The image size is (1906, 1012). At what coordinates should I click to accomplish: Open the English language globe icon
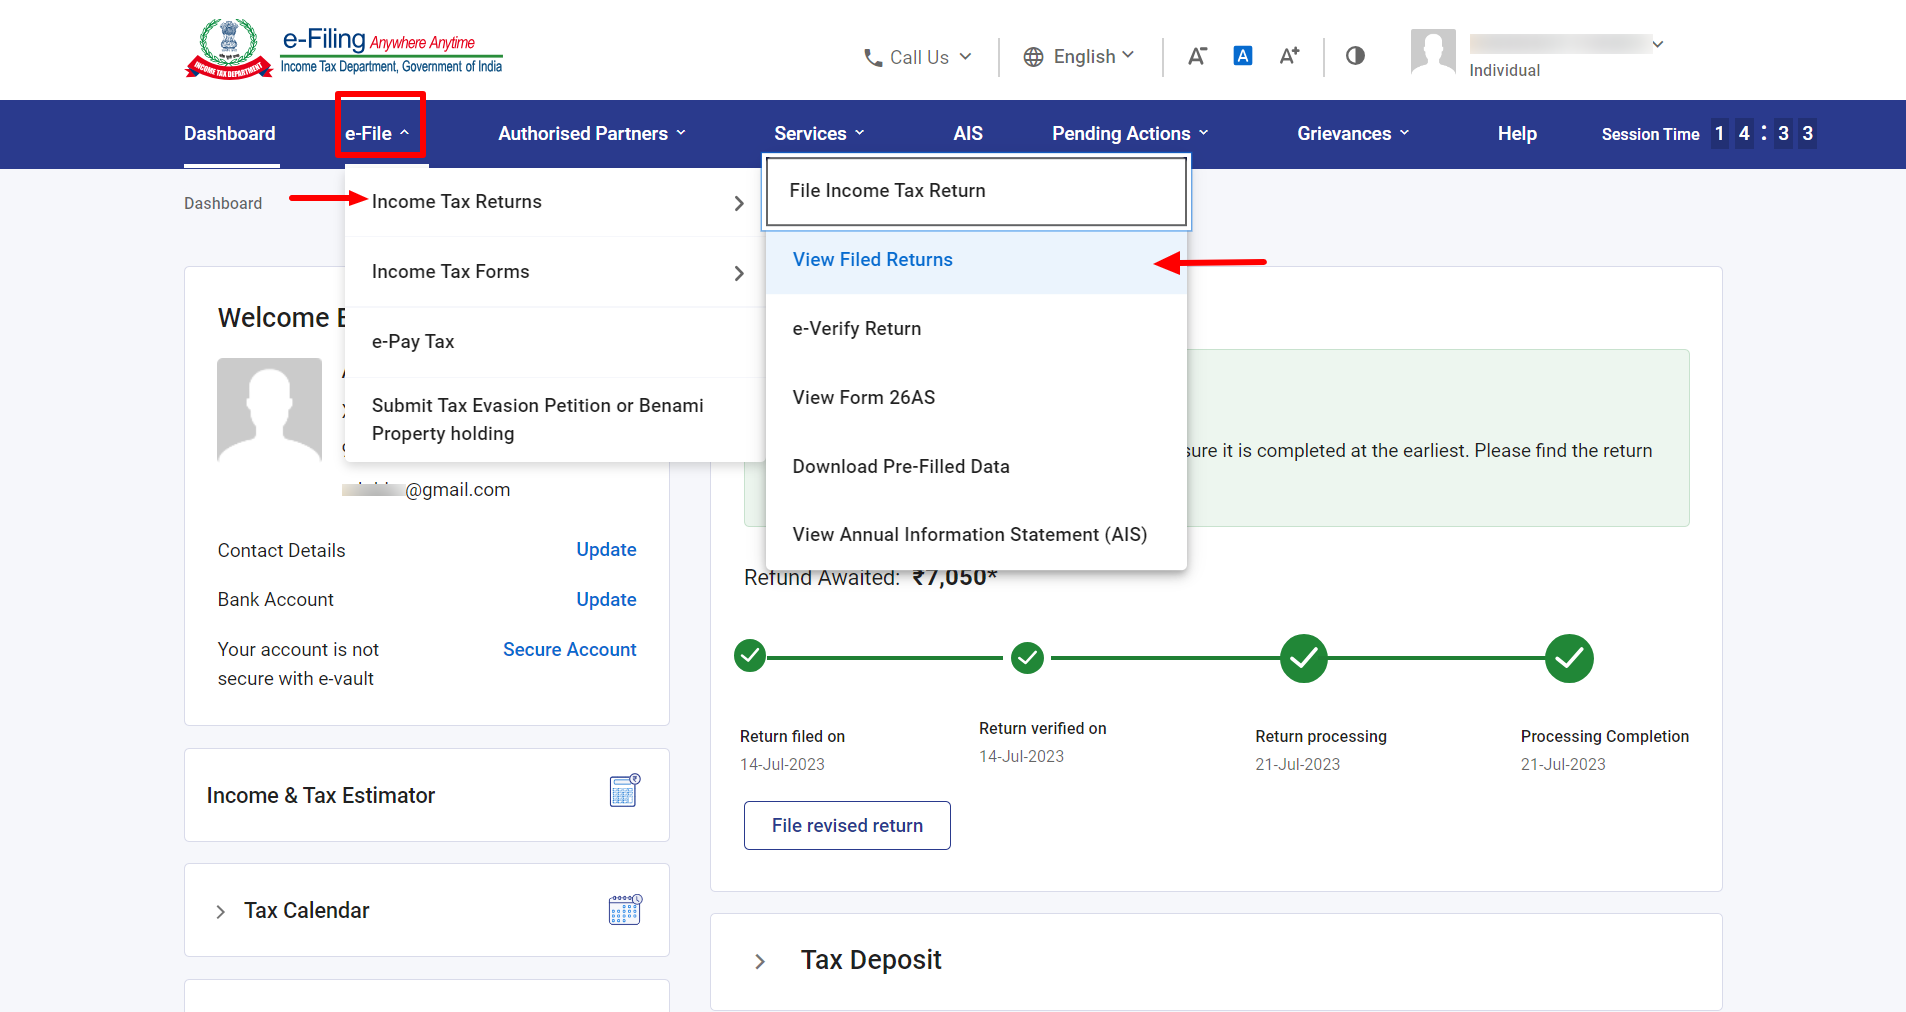click(x=1034, y=57)
